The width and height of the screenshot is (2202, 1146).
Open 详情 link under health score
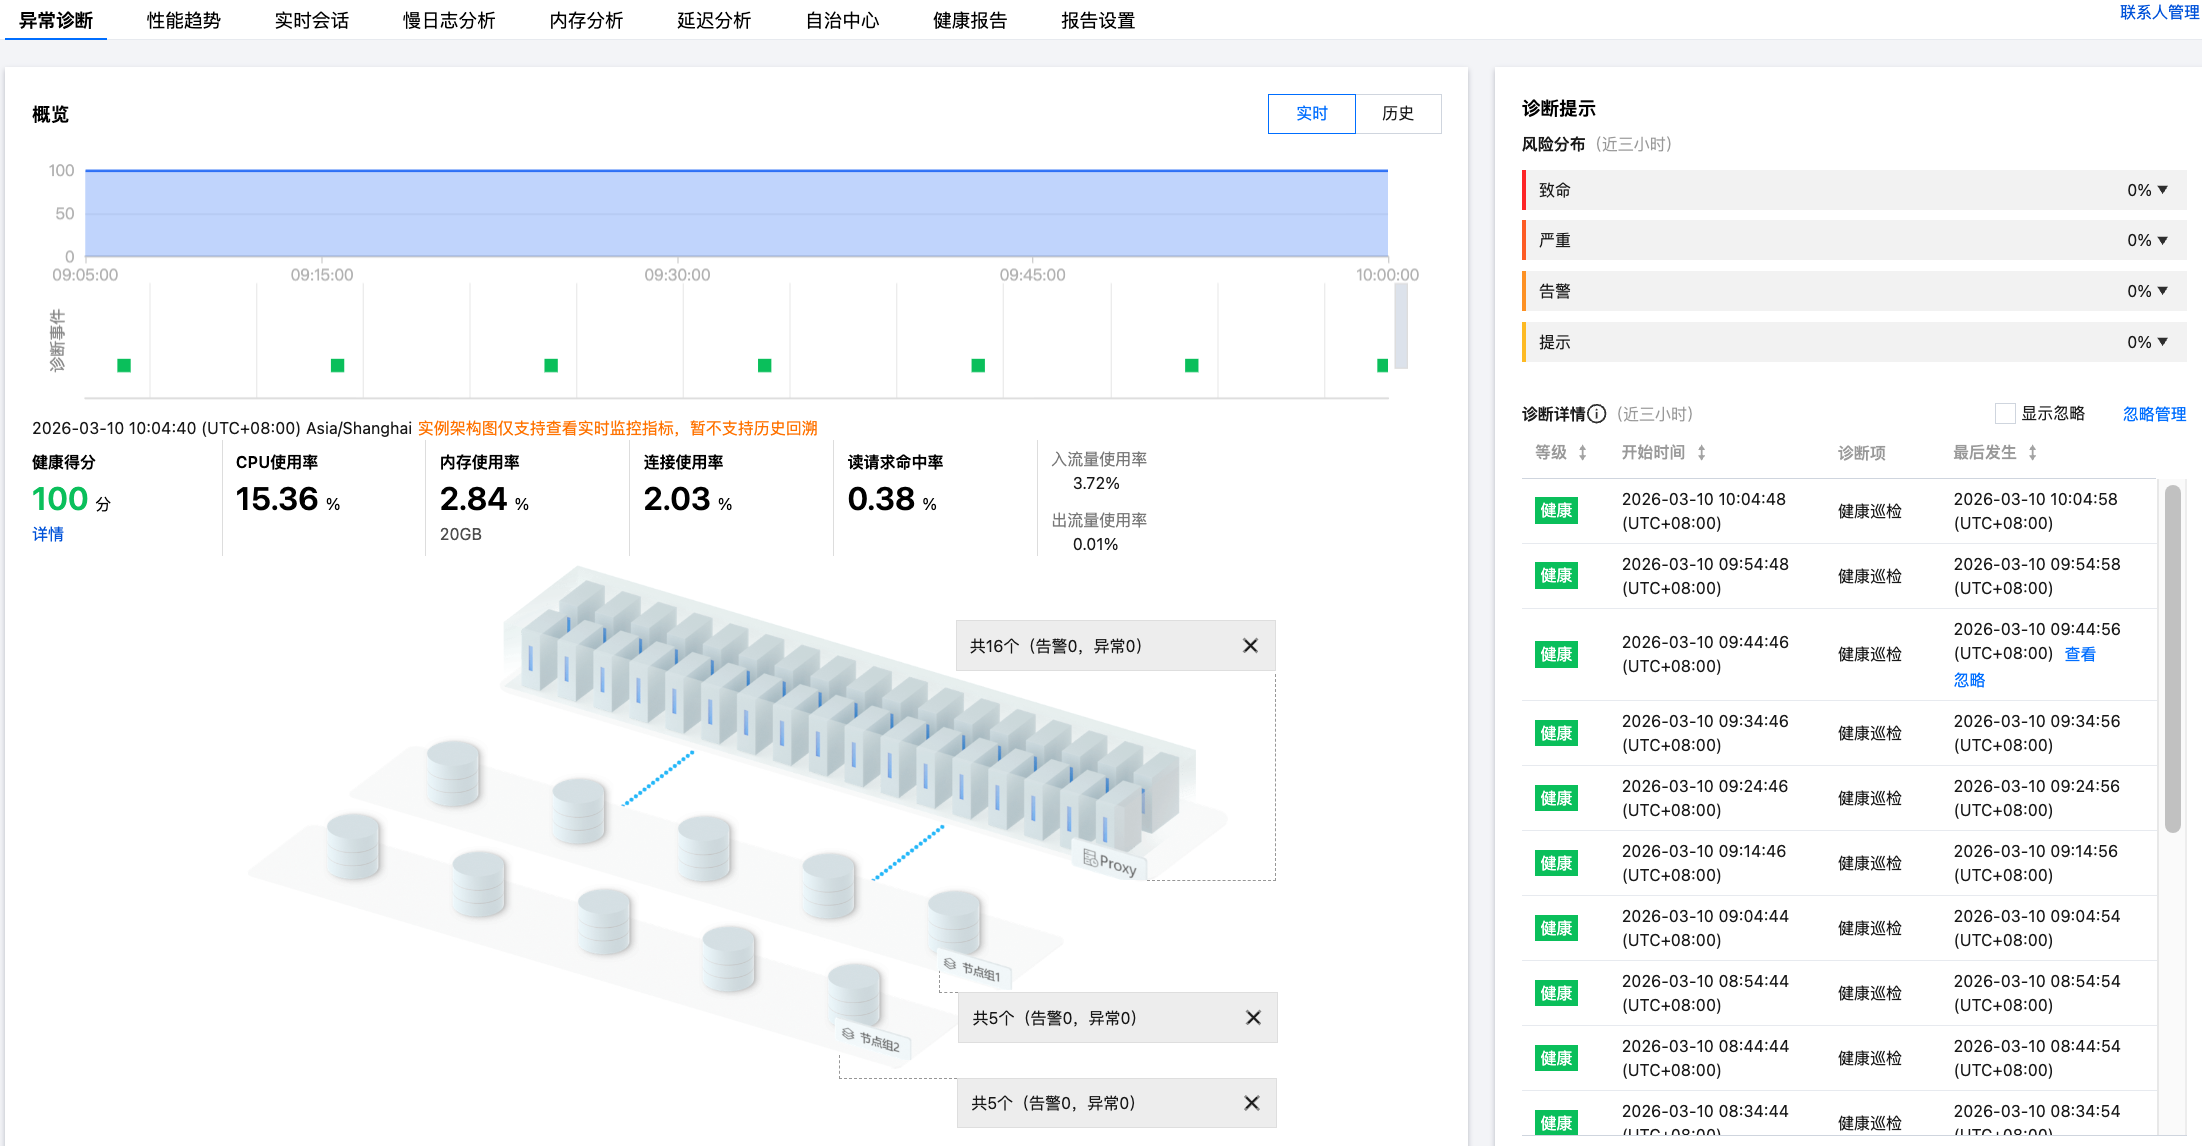[x=48, y=534]
